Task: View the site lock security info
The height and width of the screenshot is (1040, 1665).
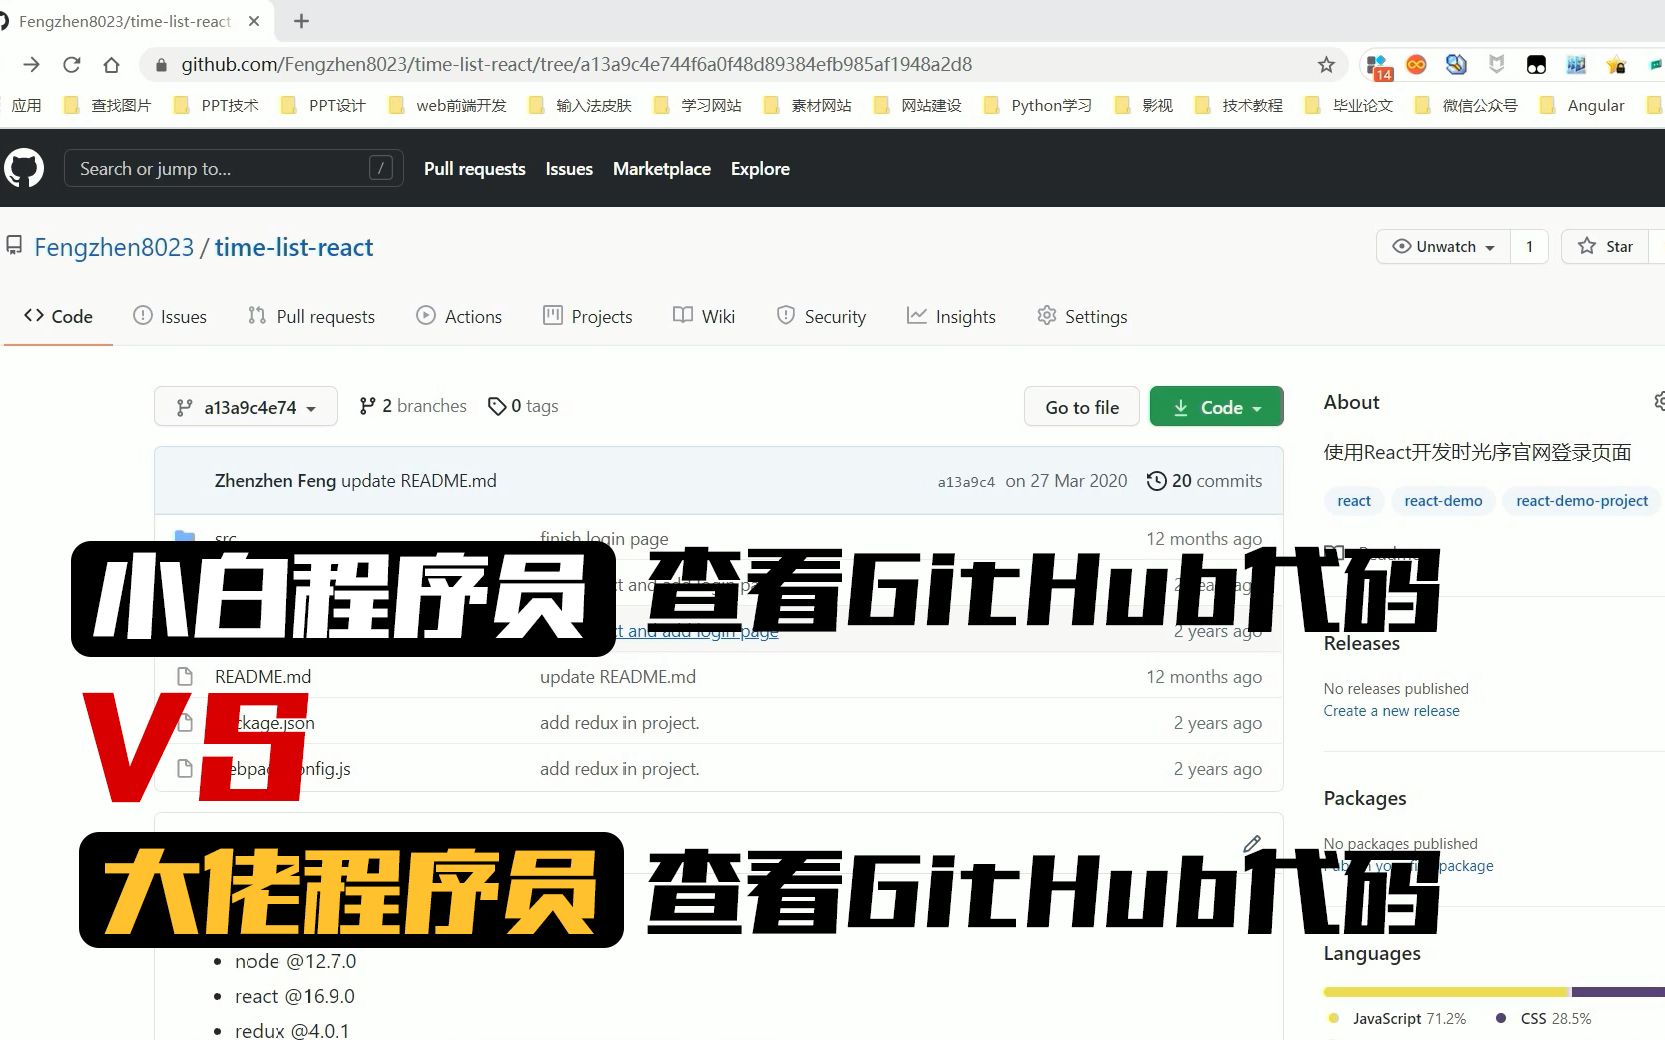Action: pos(160,65)
